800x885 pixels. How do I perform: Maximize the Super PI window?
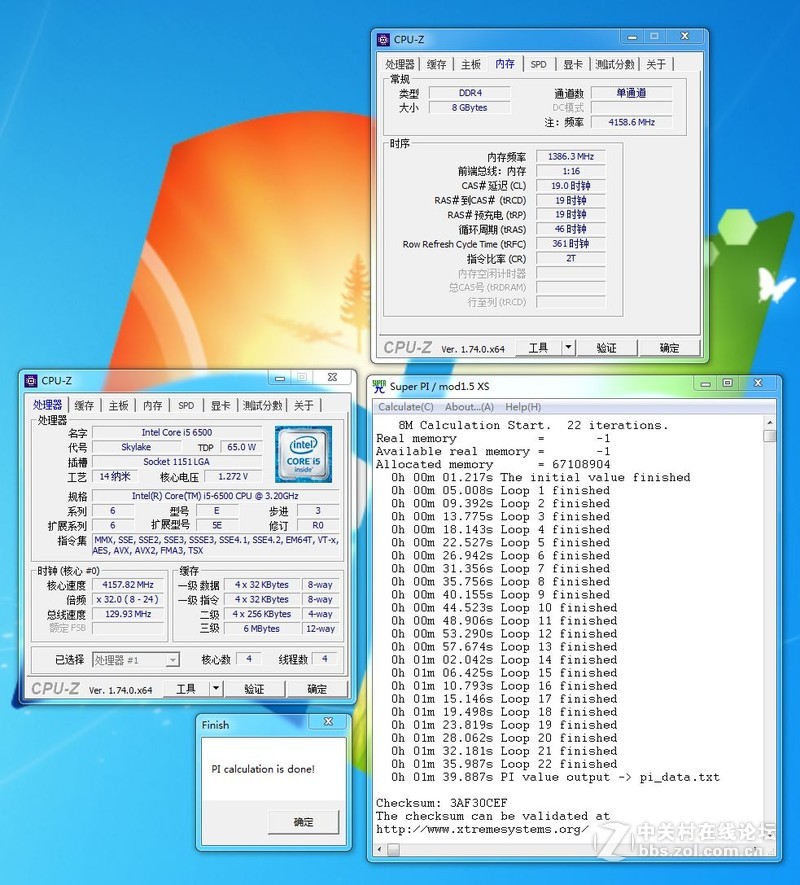pyautogui.click(x=727, y=384)
